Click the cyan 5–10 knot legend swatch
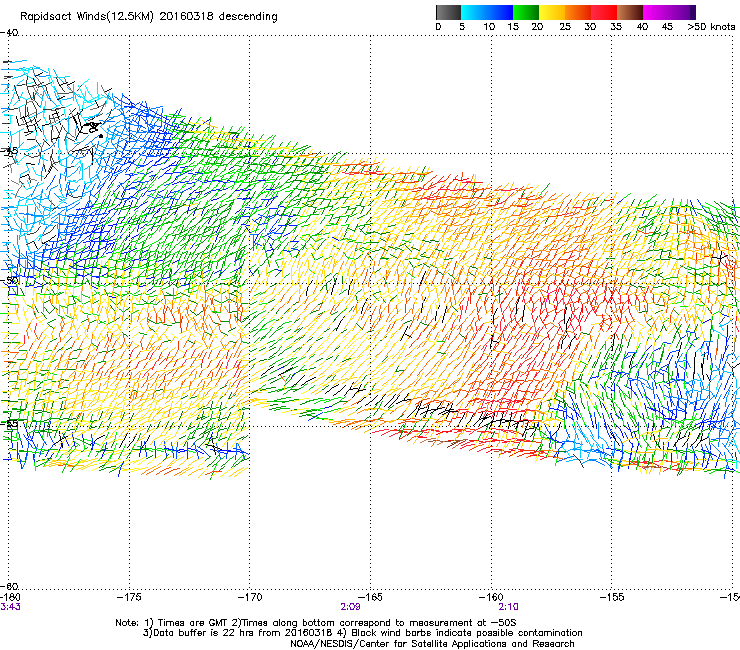 point(474,12)
